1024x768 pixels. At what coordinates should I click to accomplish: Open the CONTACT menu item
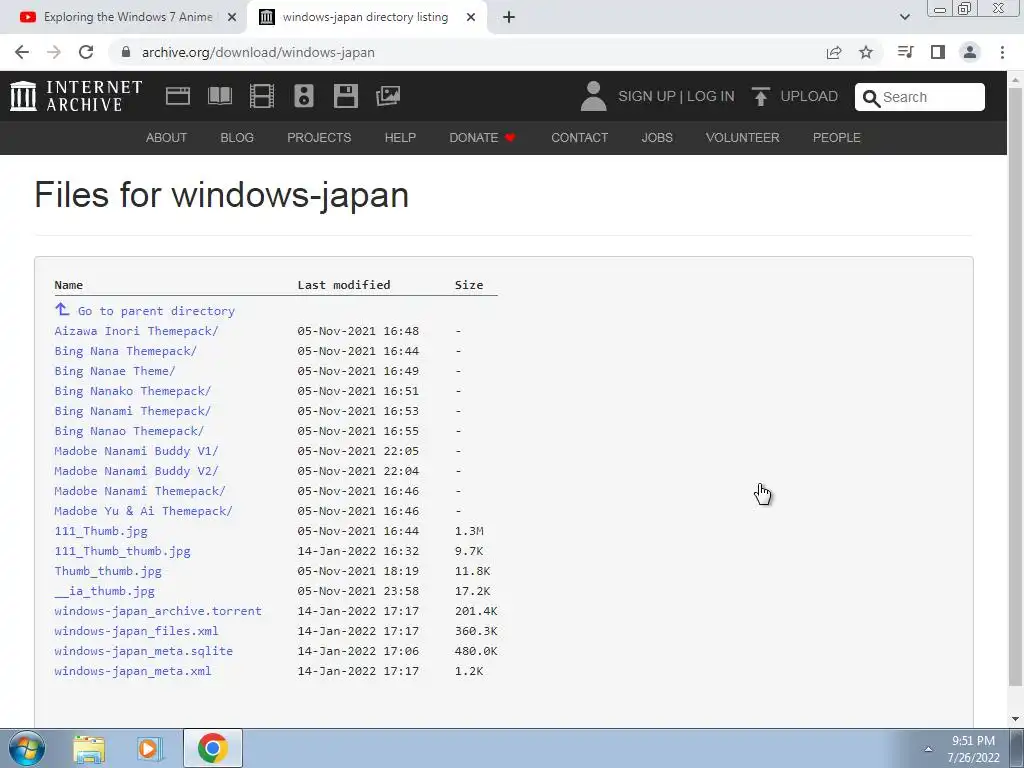579,138
